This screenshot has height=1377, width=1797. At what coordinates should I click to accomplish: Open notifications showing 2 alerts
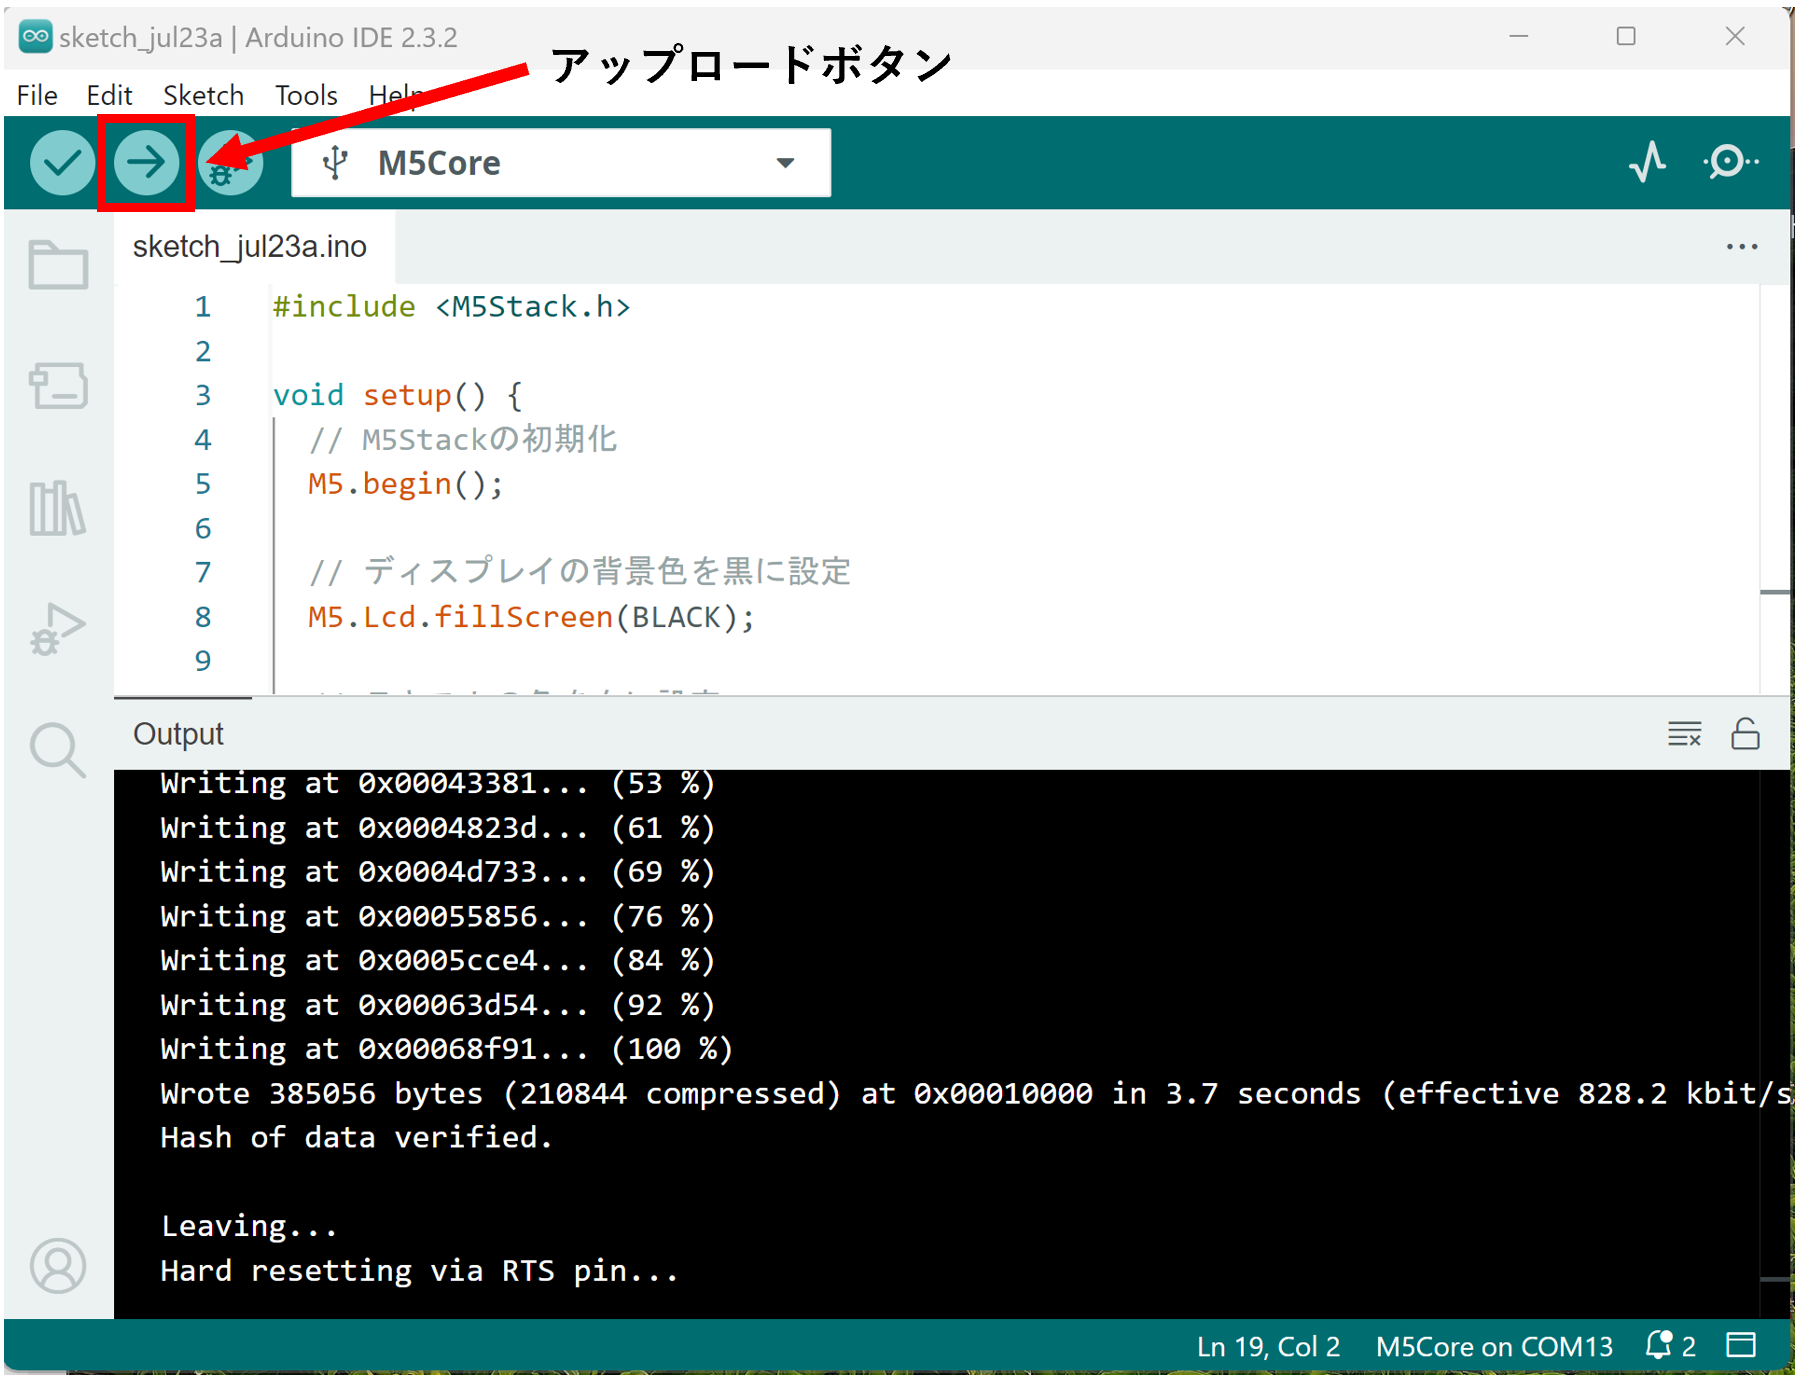click(x=1663, y=1345)
